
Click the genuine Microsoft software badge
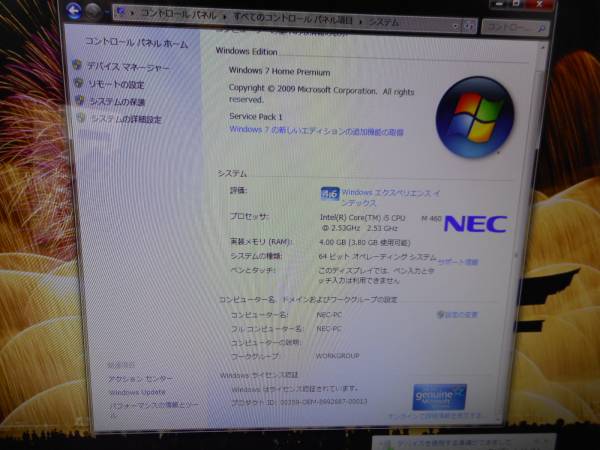pos(440,397)
